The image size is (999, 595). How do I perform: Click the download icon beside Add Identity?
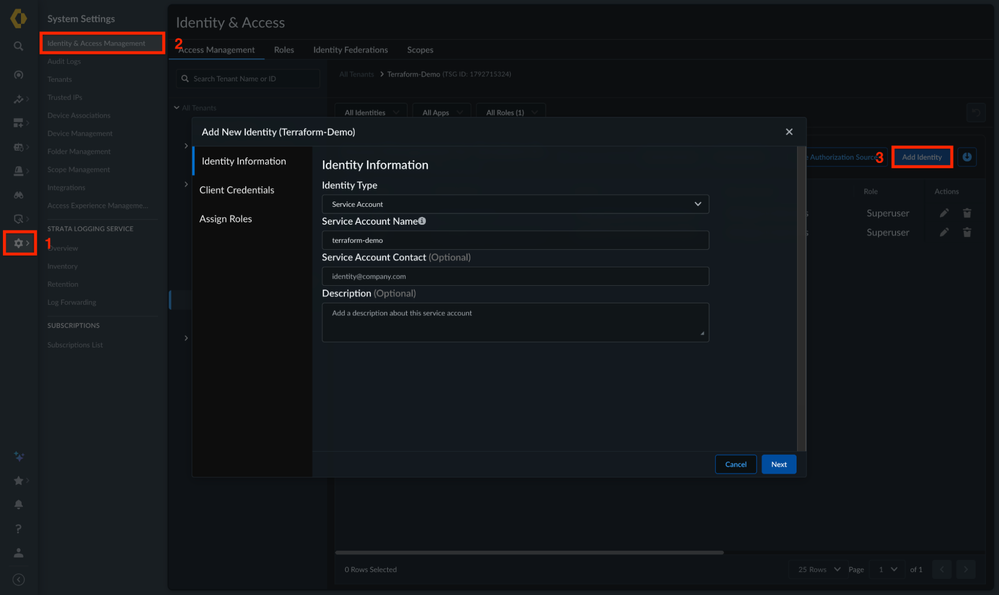[x=967, y=157]
